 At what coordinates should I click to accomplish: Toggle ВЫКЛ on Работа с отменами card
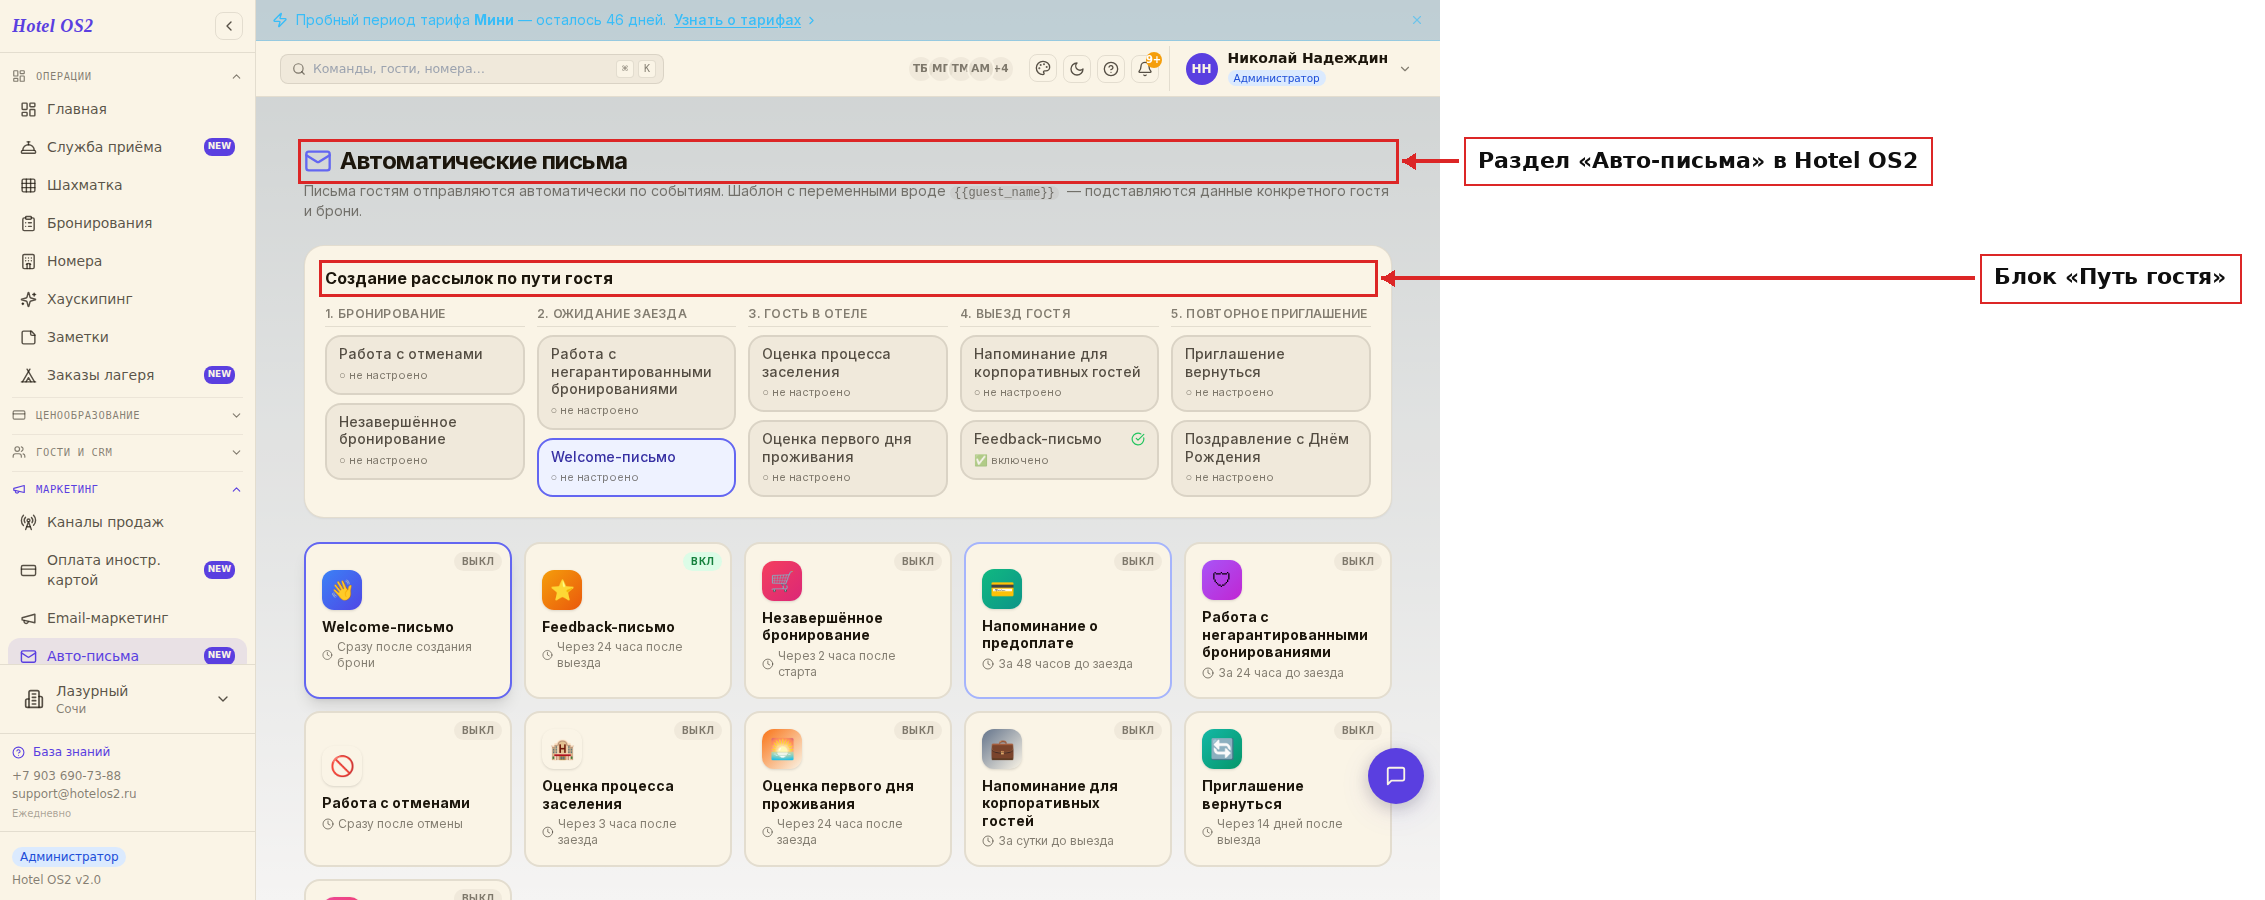[x=478, y=730]
